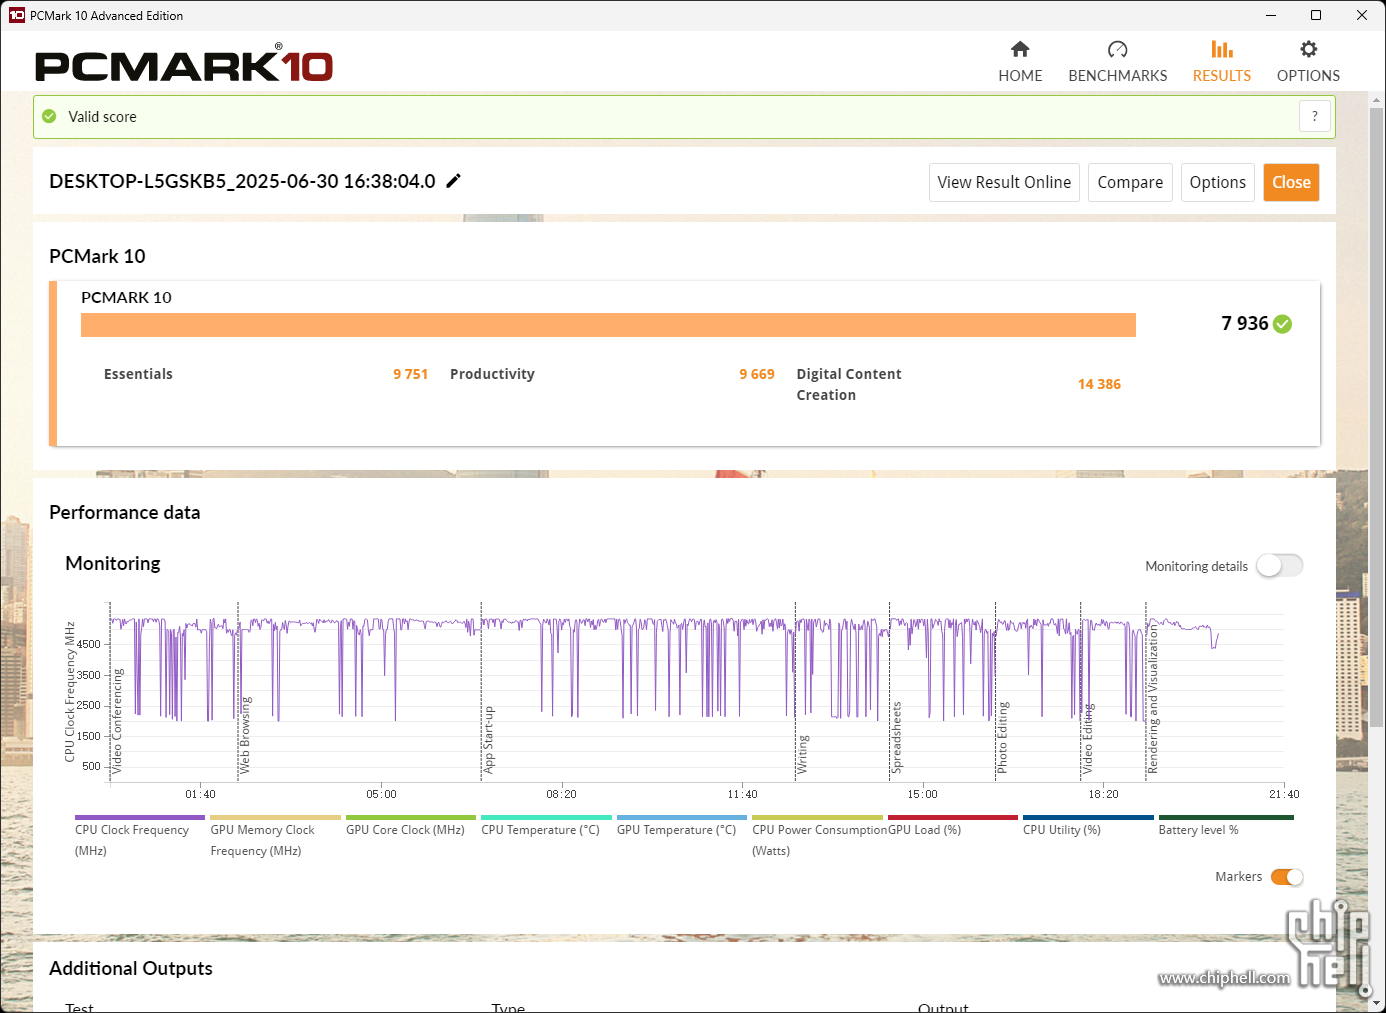The width and height of the screenshot is (1386, 1013).
Task: Click the result name DESKTOP-L5GSKB5 title
Action: 242,181
